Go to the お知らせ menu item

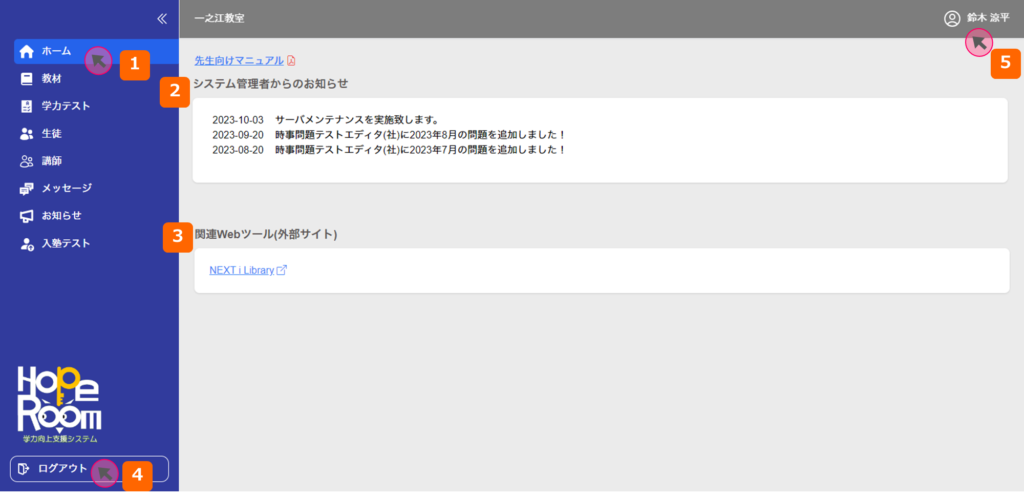click(61, 216)
